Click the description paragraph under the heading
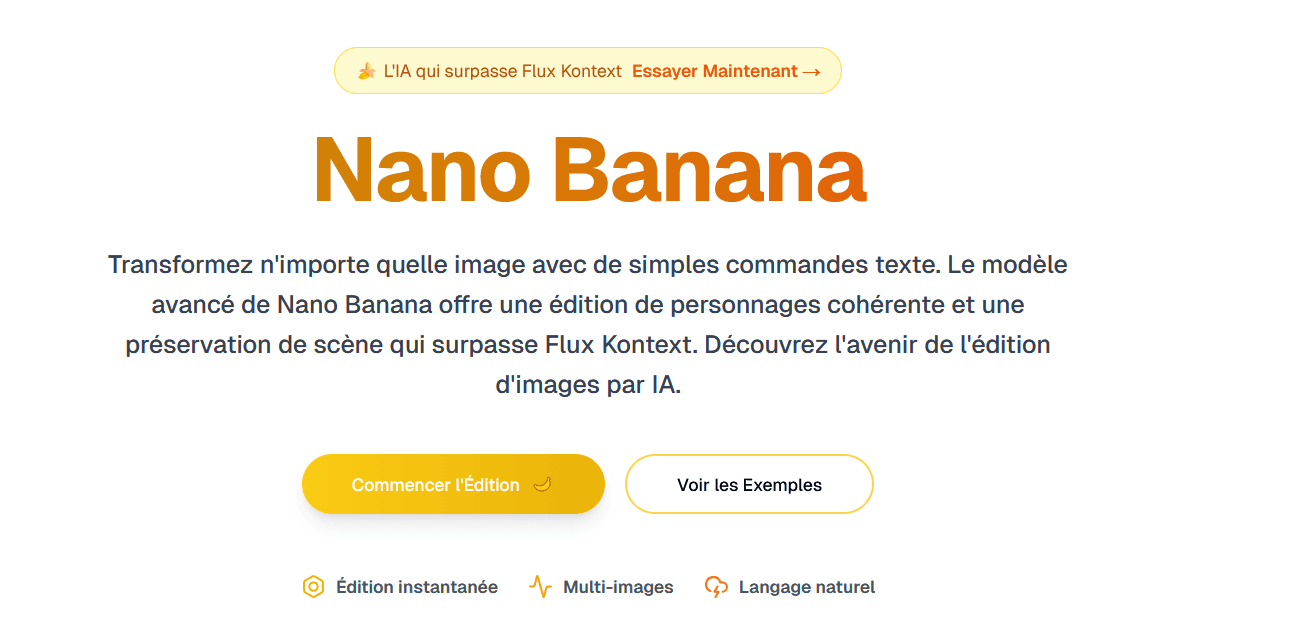Viewport: 1295px width, 622px height. click(588, 324)
